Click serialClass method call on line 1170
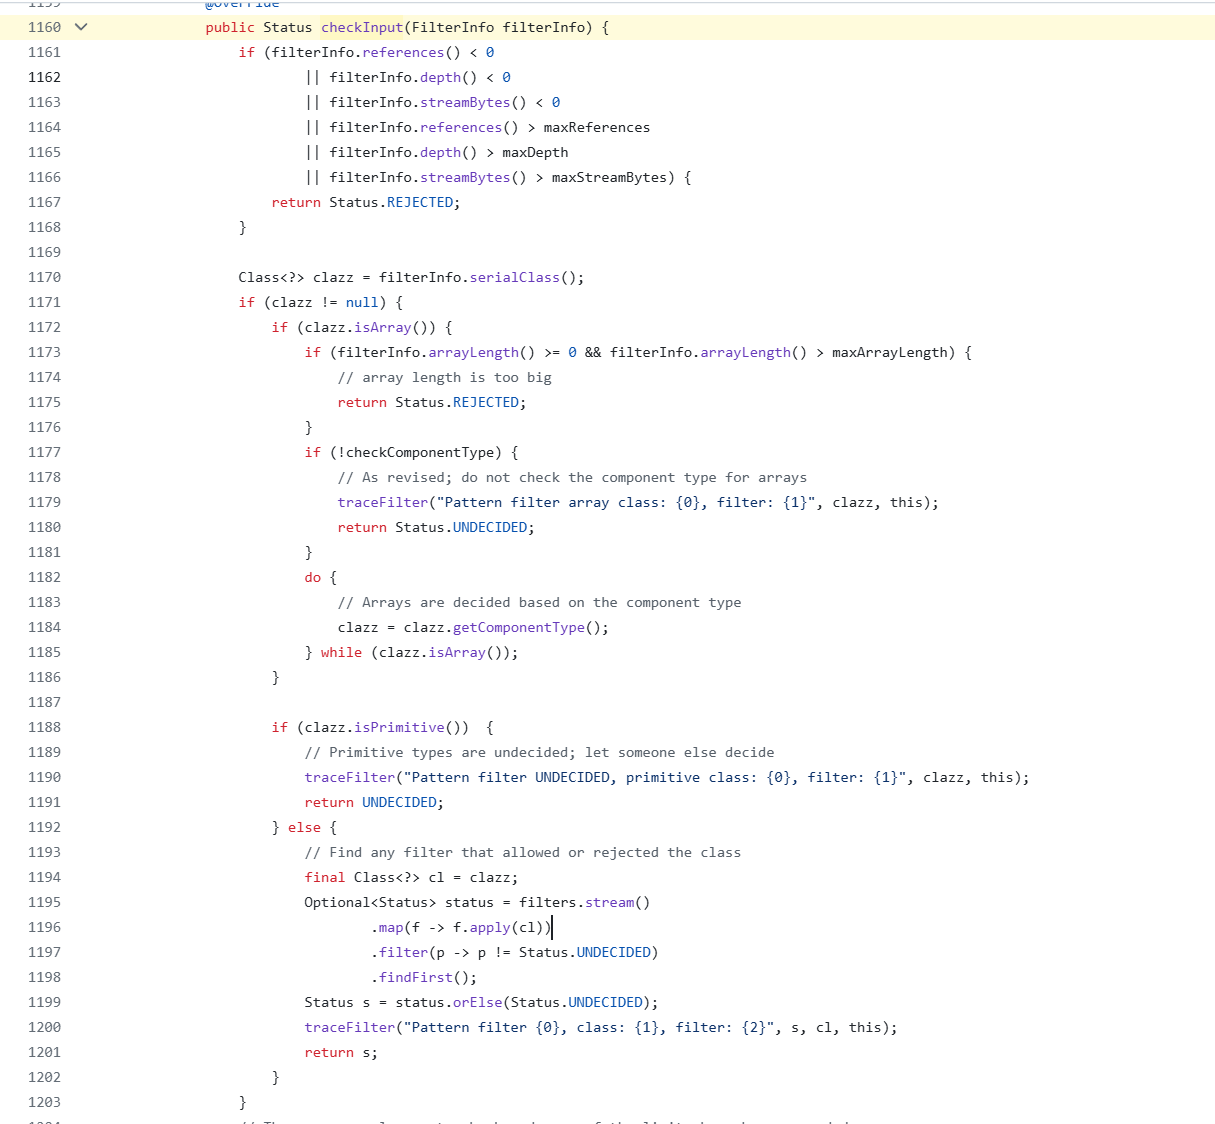The width and height of the screenshot is (1215, 1124). (514, 277)
